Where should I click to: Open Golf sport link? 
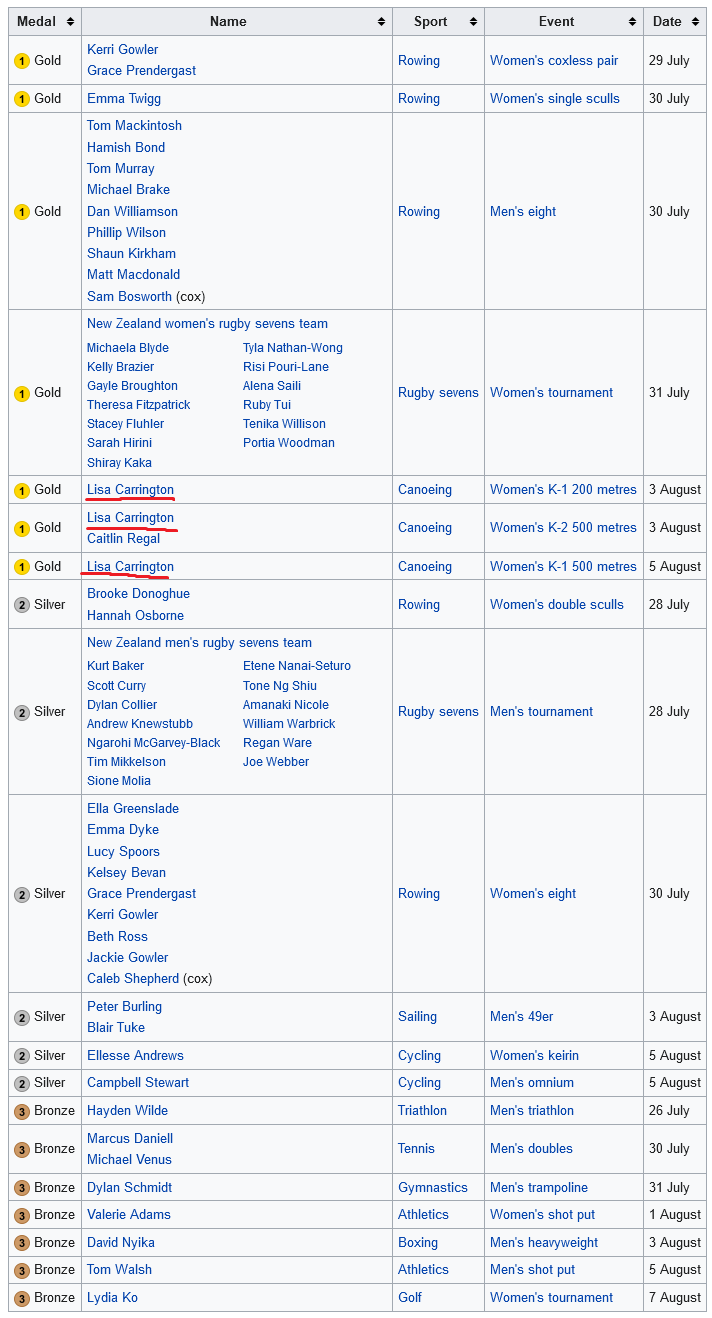click(x=410, y=1297)
